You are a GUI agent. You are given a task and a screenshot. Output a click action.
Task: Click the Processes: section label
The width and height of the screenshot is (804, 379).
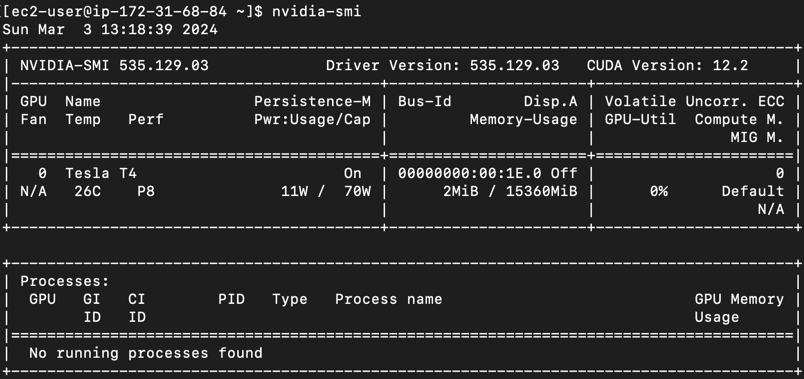(x=65, y=282)
